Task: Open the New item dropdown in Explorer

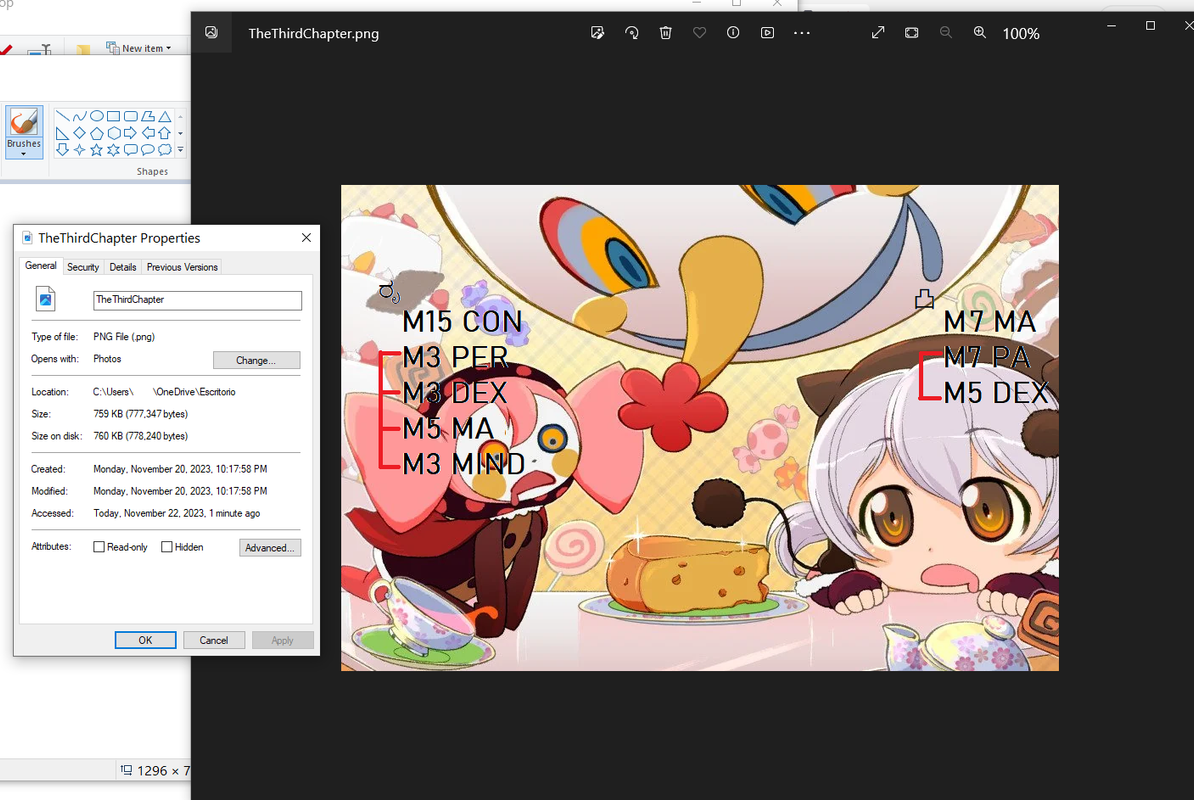Action: pyautogui.click(x=139, y=48)
